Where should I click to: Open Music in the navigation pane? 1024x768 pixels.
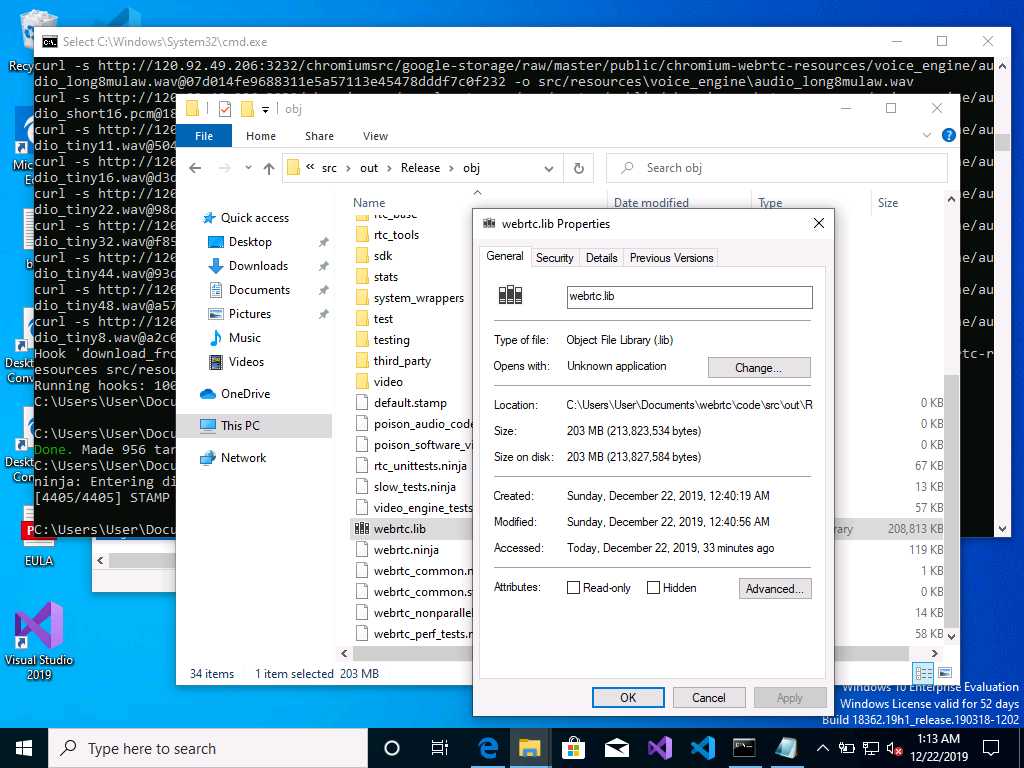click(244, 338)
